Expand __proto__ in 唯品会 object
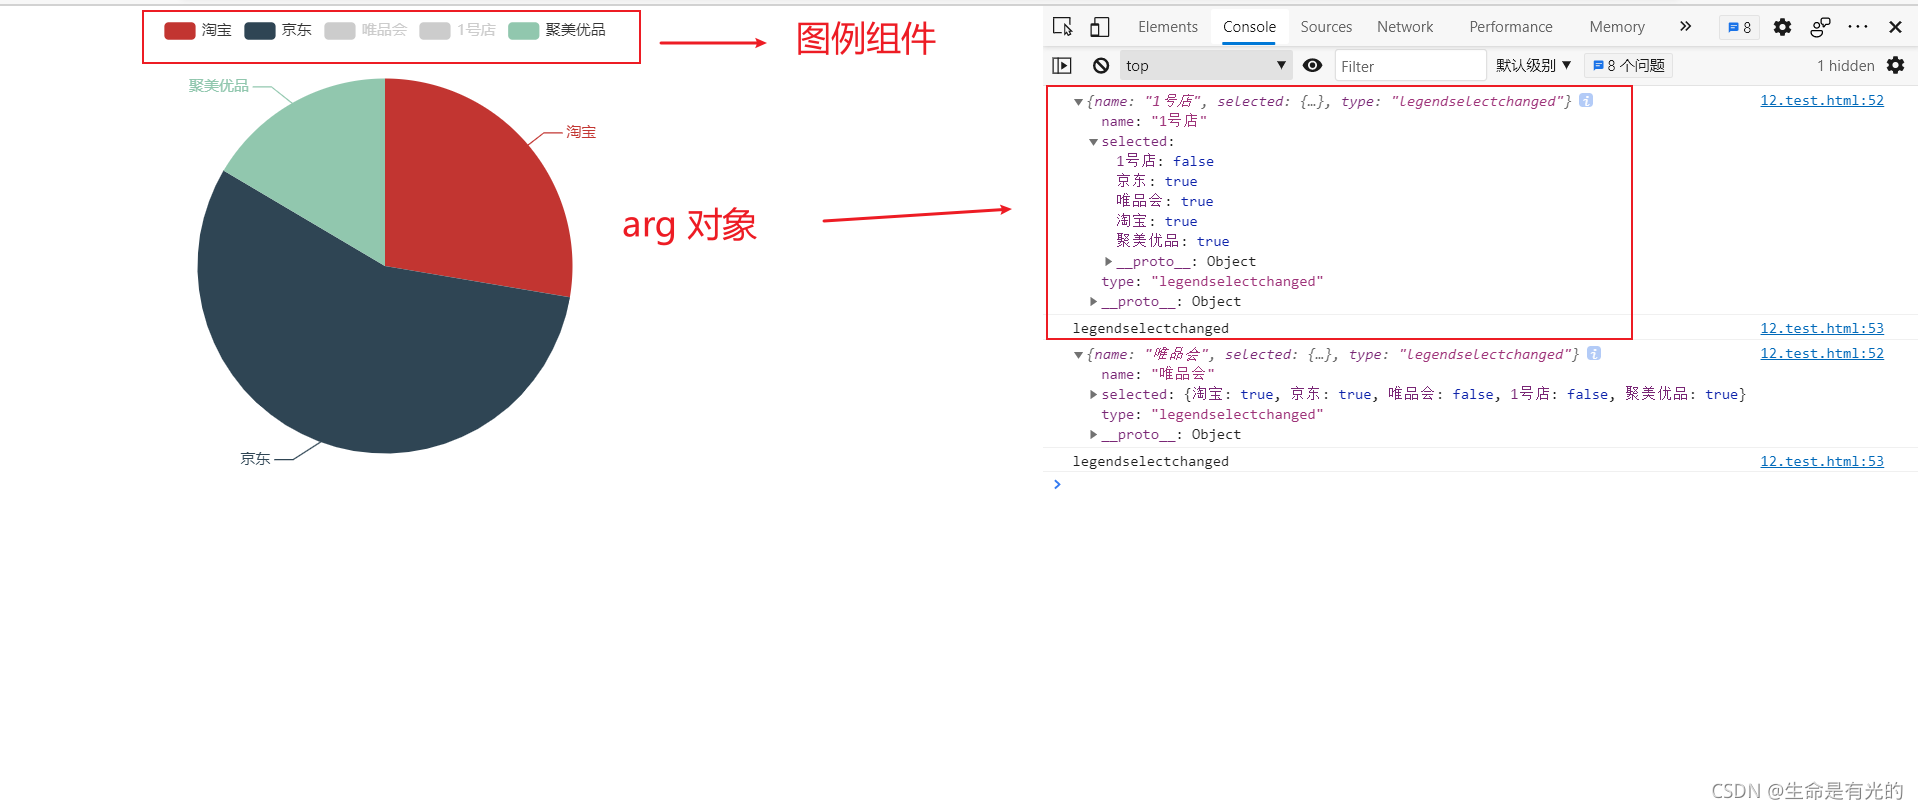Screen dimensions: 1918x809 coord(1093,435)
